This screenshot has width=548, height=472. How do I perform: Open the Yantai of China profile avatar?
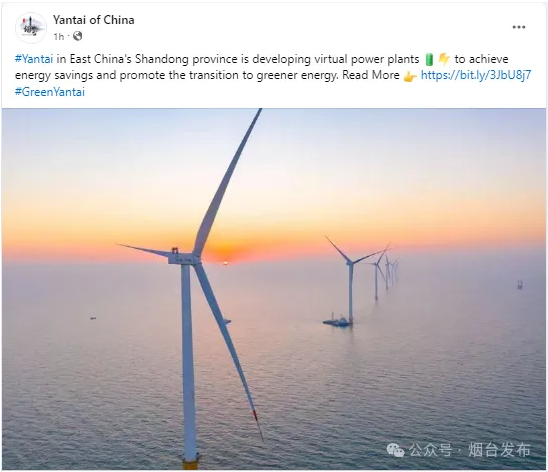(31, 28)
